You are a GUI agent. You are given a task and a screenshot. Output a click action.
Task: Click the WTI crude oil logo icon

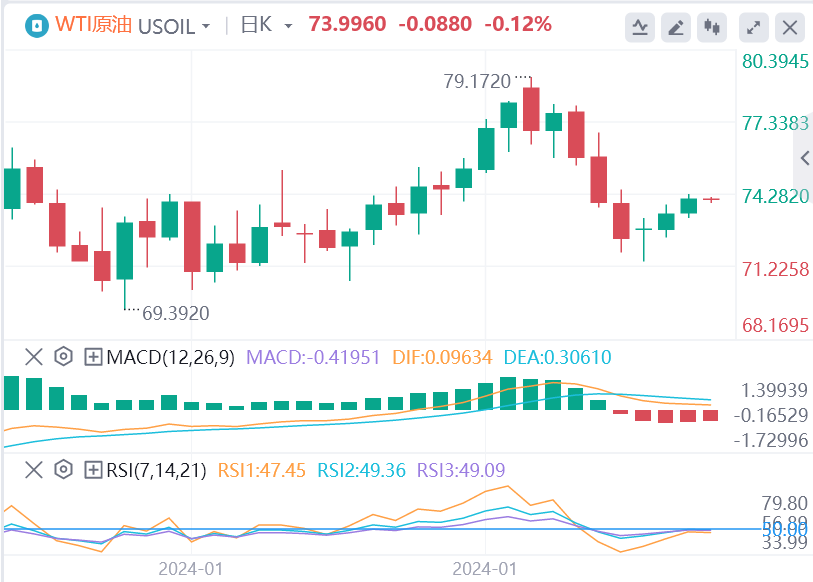coord(37,25)
